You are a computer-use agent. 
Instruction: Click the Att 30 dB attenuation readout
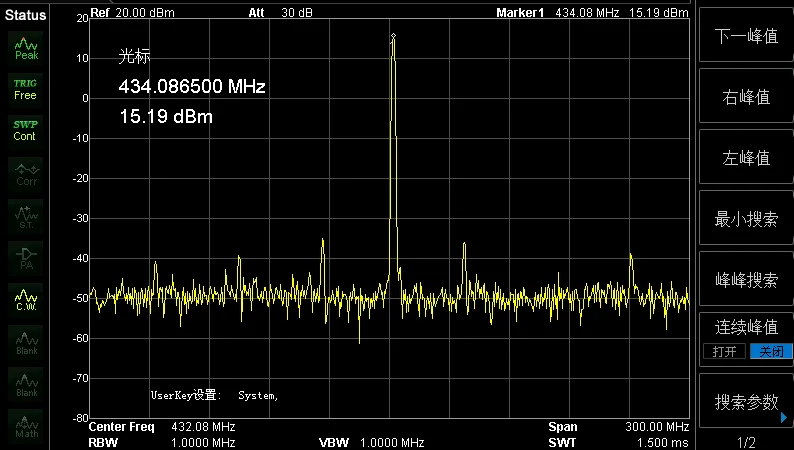[281, 13]
